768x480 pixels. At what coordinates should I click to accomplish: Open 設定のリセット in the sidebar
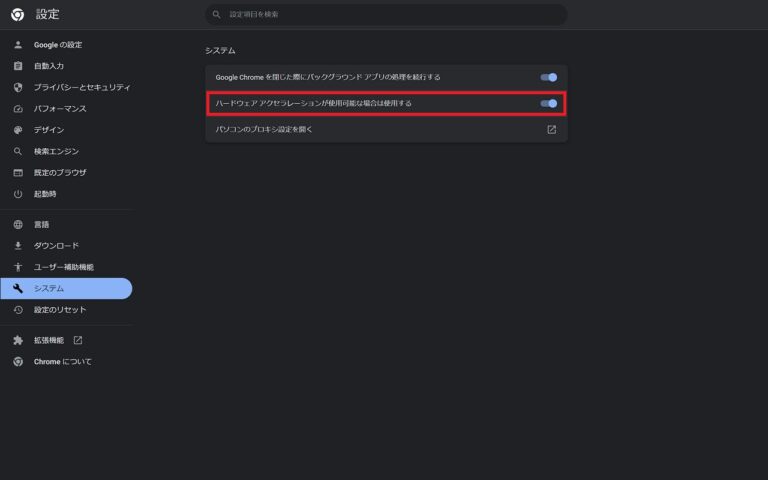(x=60, y=310)
